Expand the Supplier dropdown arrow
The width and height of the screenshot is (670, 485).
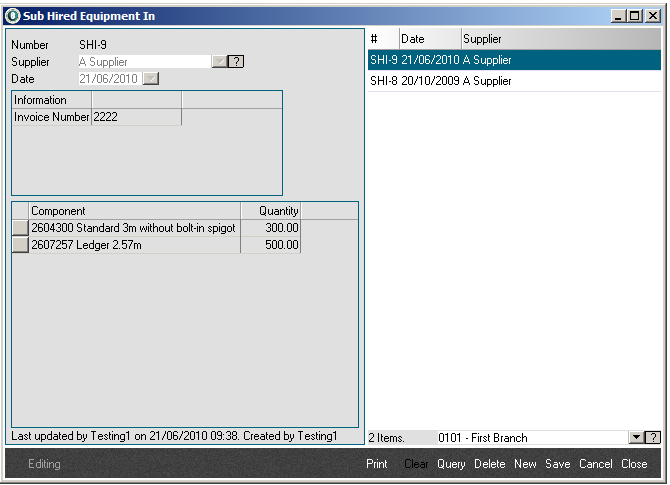coord(219,62)
